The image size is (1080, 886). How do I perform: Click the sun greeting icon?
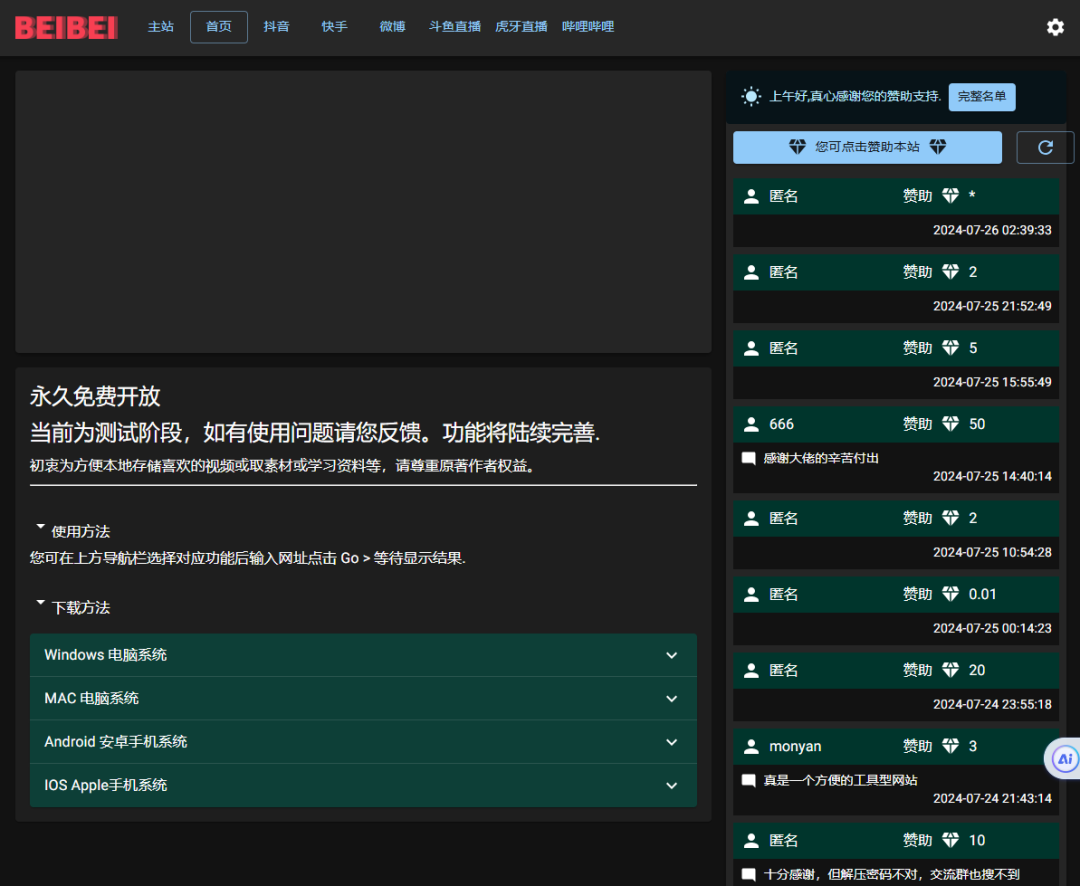751,97
